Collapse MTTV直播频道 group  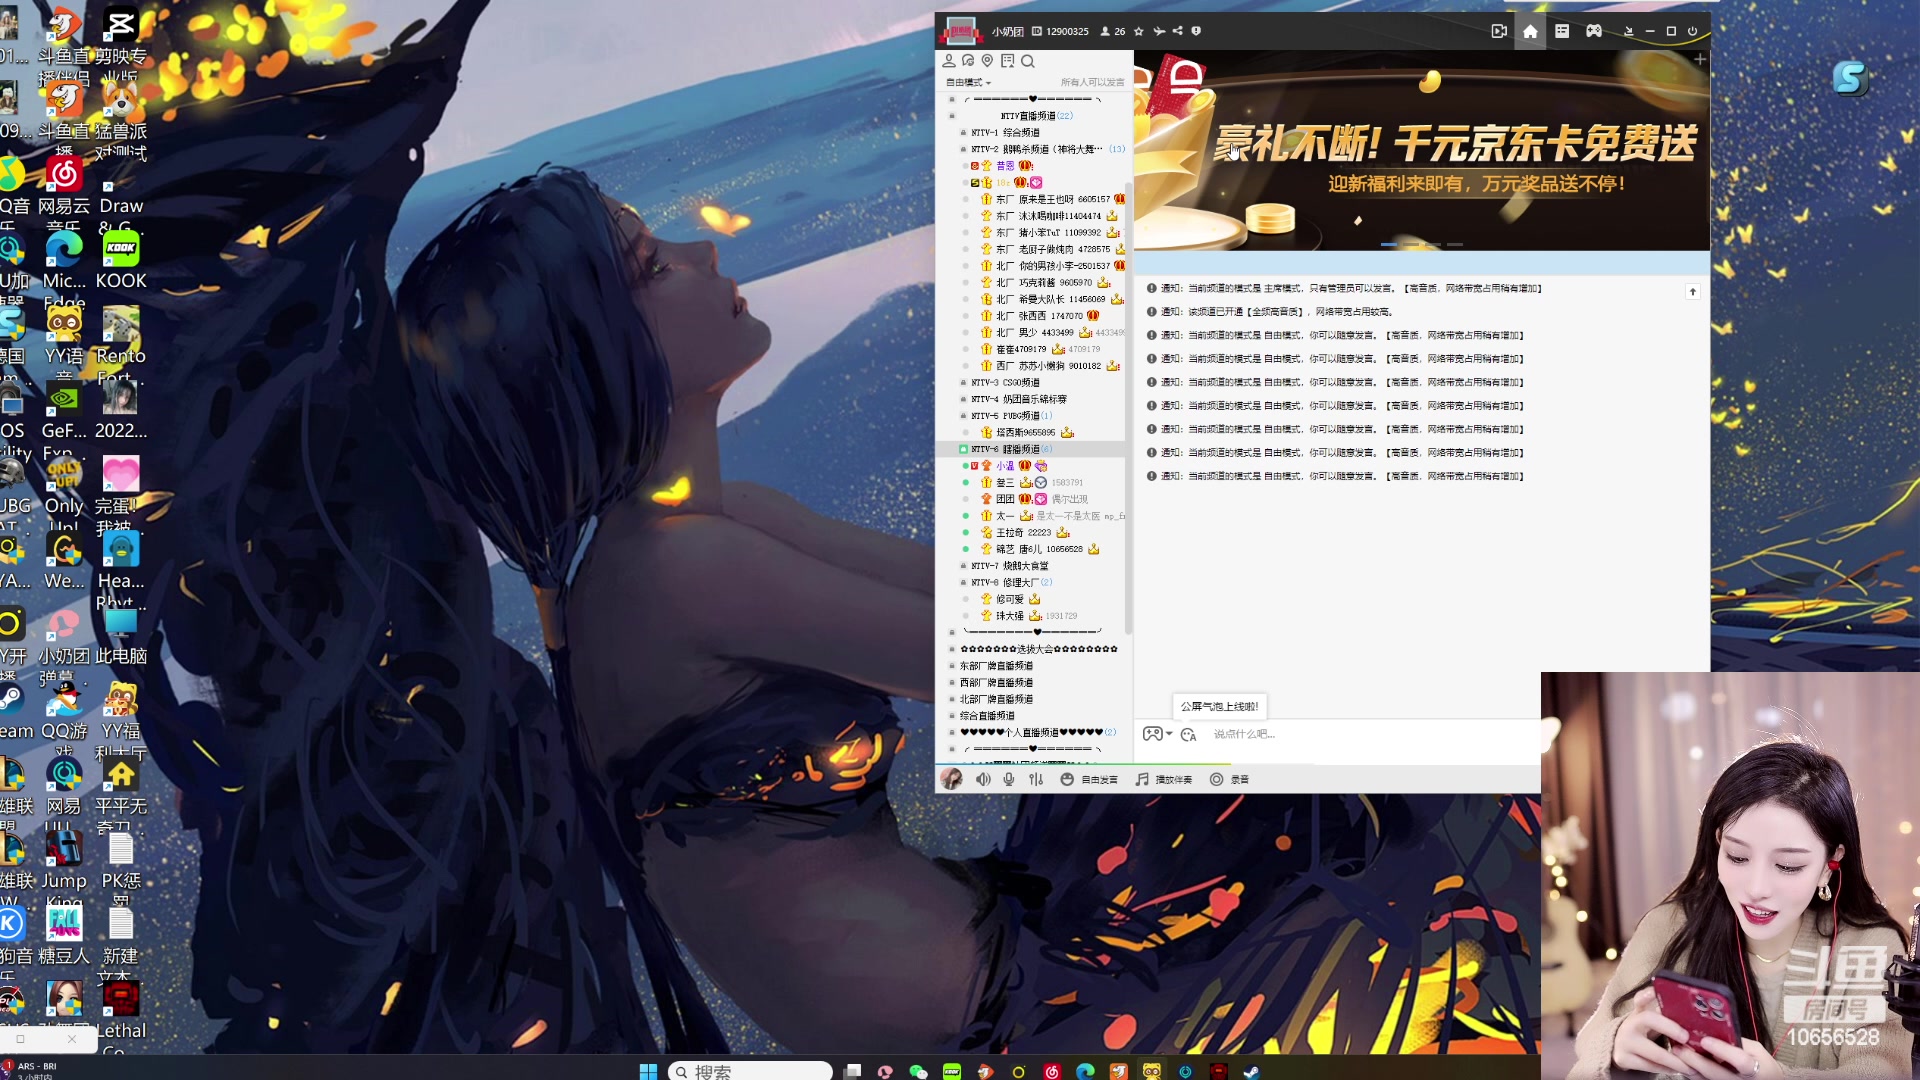point(1036,116)
